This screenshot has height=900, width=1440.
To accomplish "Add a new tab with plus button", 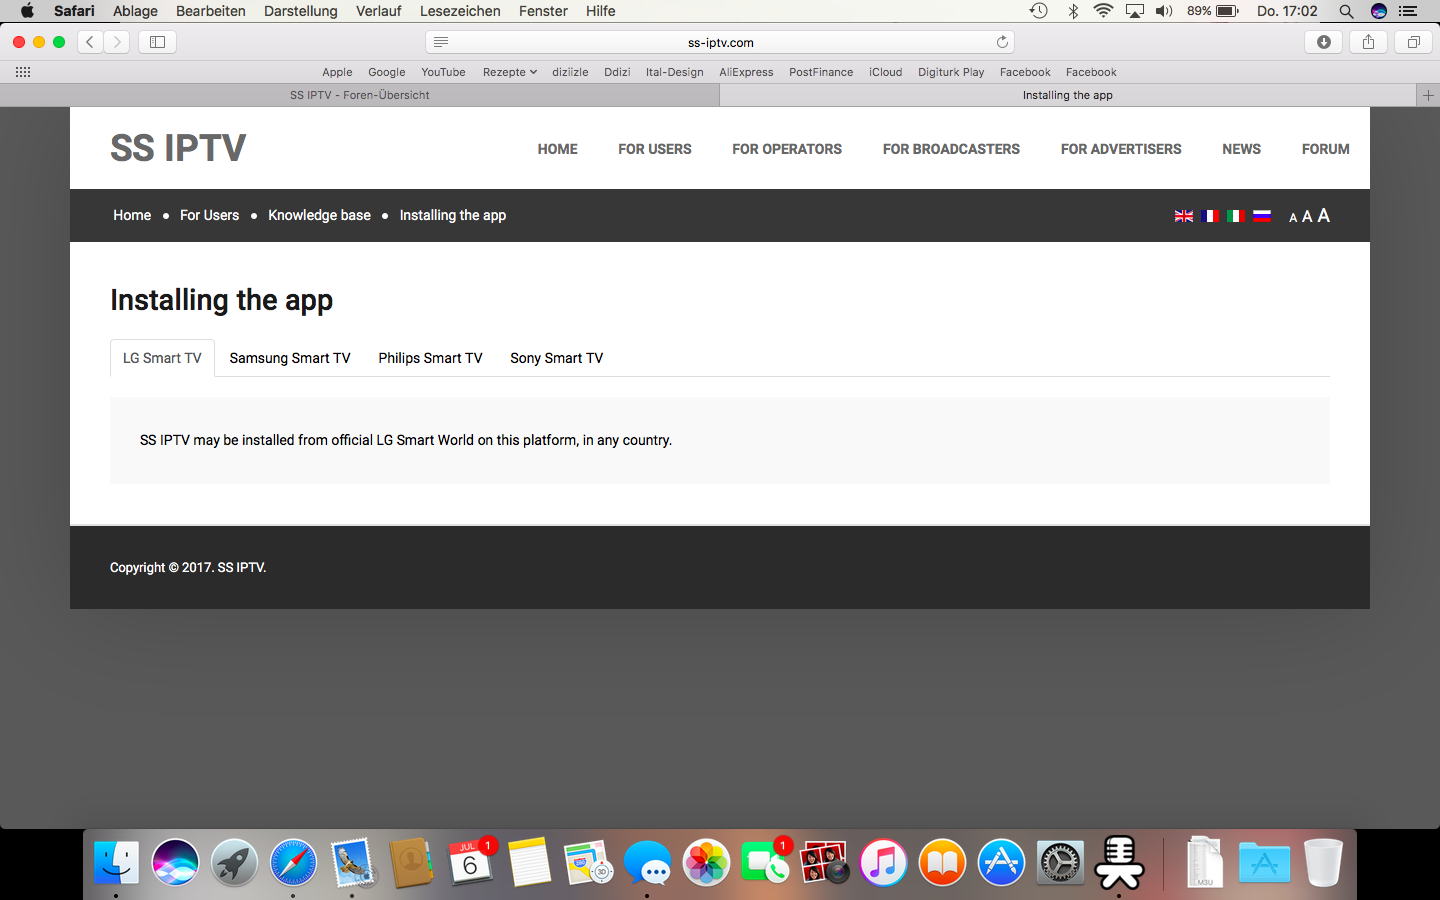I will tap(1428, 95).
